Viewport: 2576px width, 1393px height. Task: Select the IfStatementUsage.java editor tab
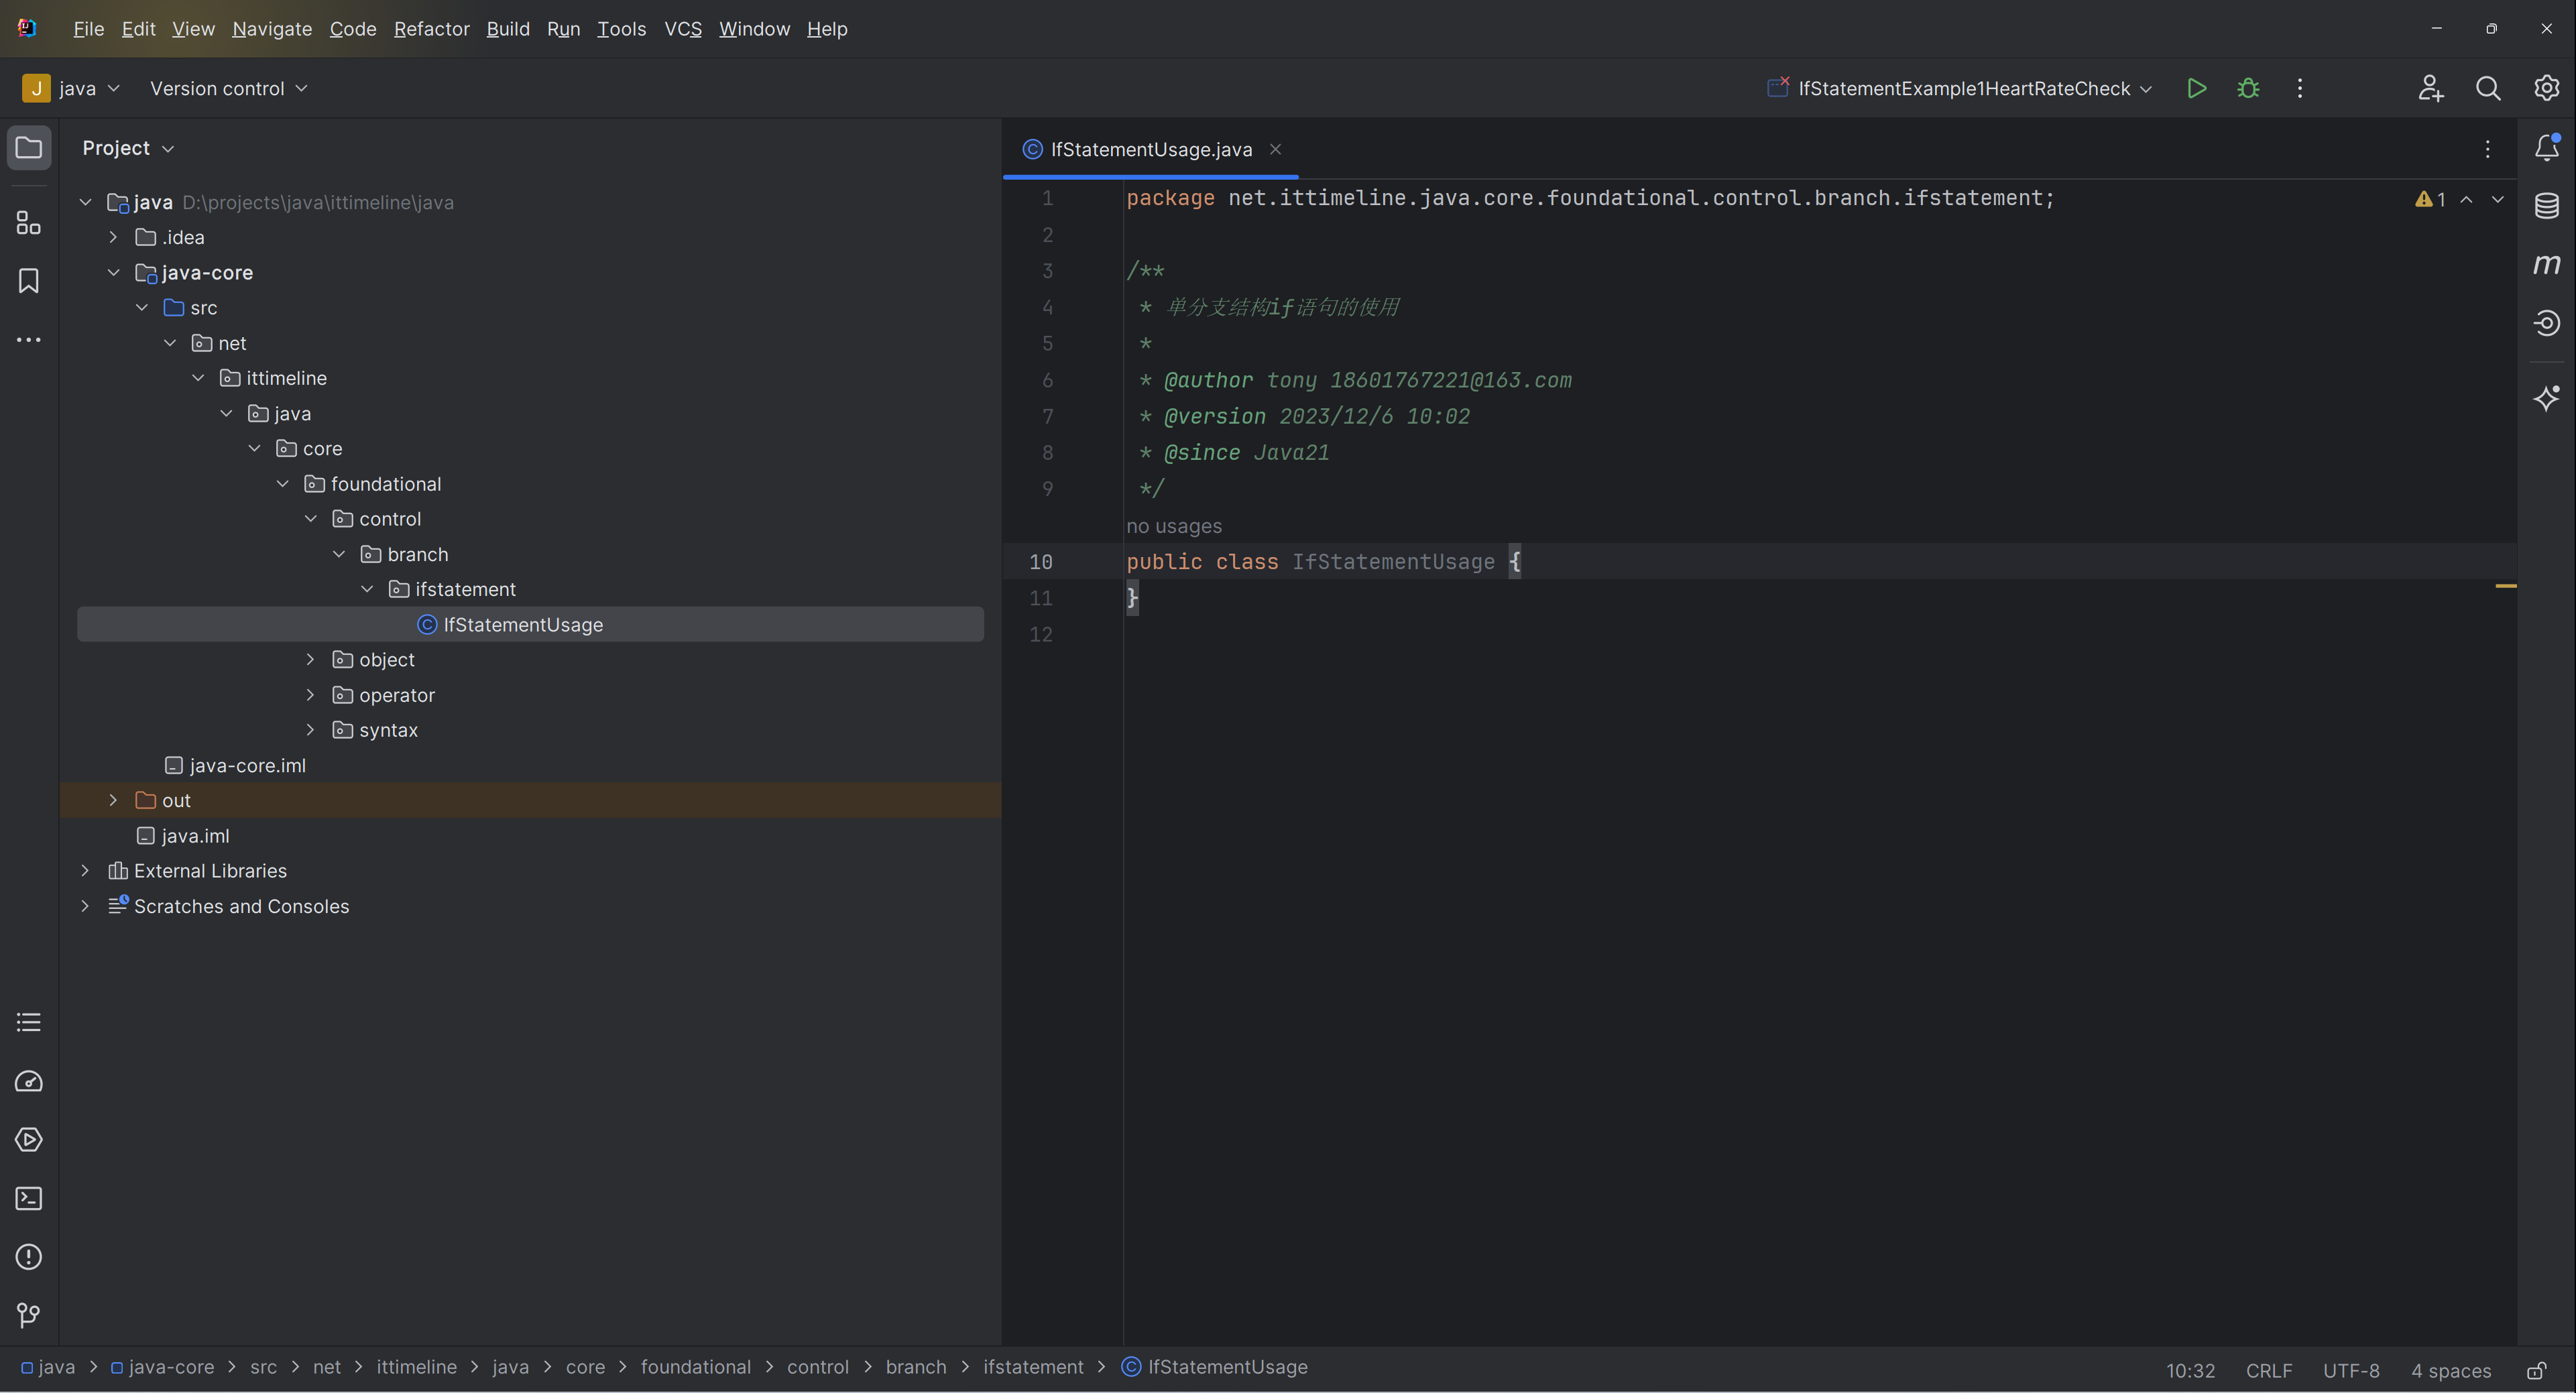coord(1150,149)
